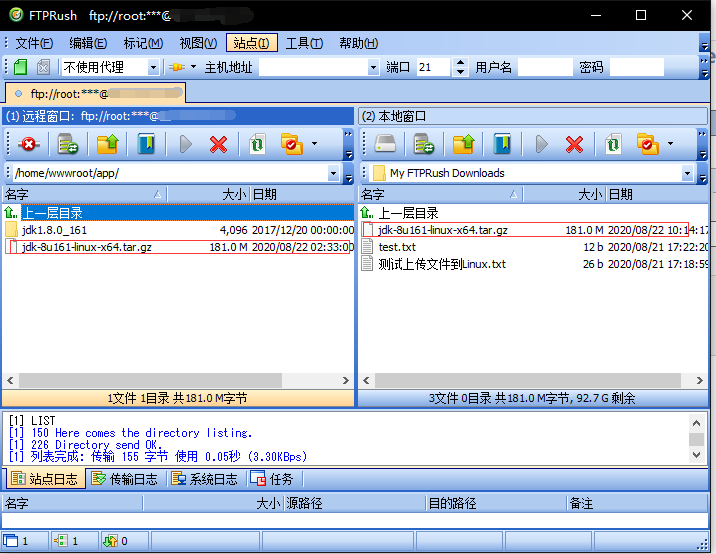This screenshot has width=716, height=554.
Task: Click the status bar connection count icon
Action: tap(60, 541)
